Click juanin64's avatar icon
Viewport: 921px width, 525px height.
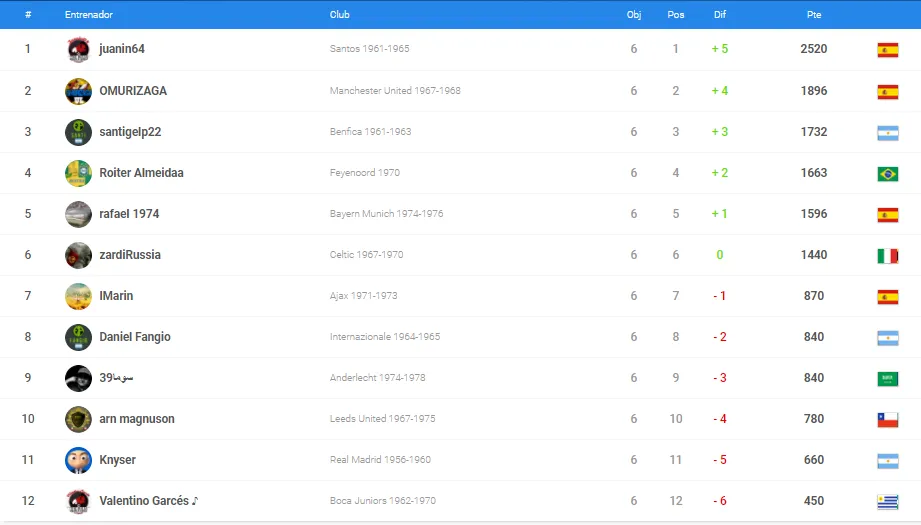click(78, 50)
